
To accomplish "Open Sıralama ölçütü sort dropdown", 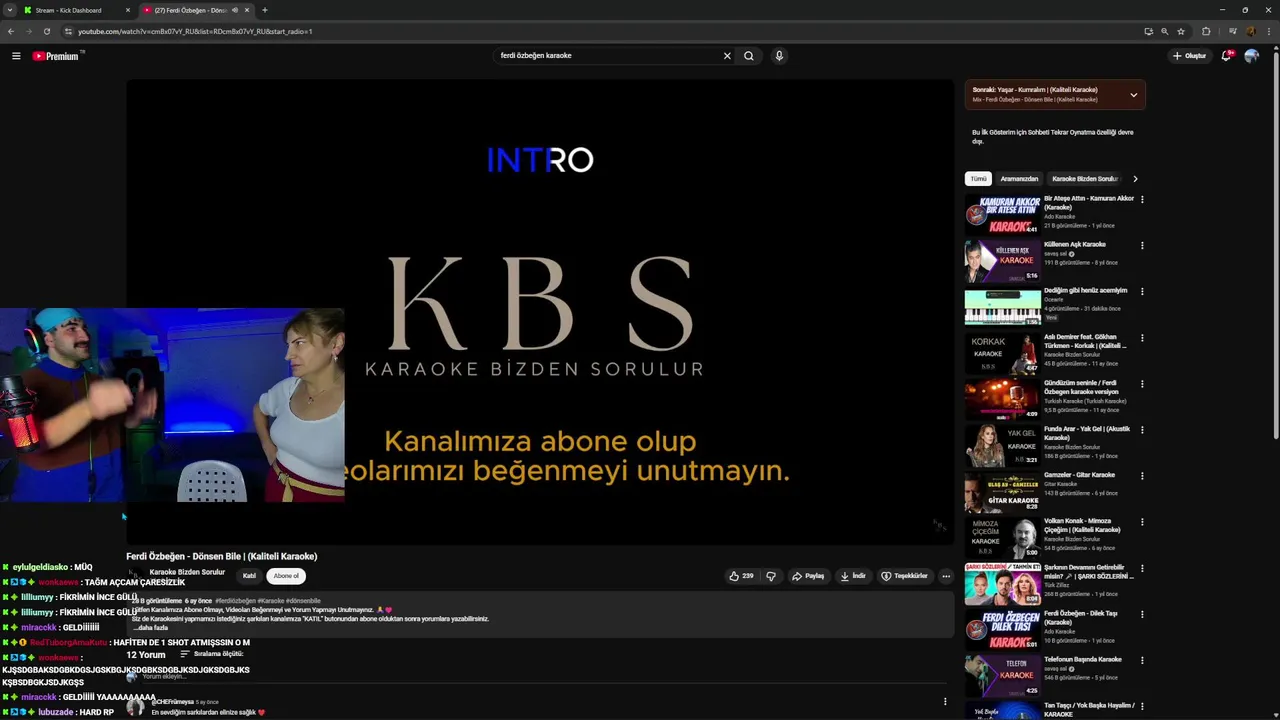I will [210, 654].
